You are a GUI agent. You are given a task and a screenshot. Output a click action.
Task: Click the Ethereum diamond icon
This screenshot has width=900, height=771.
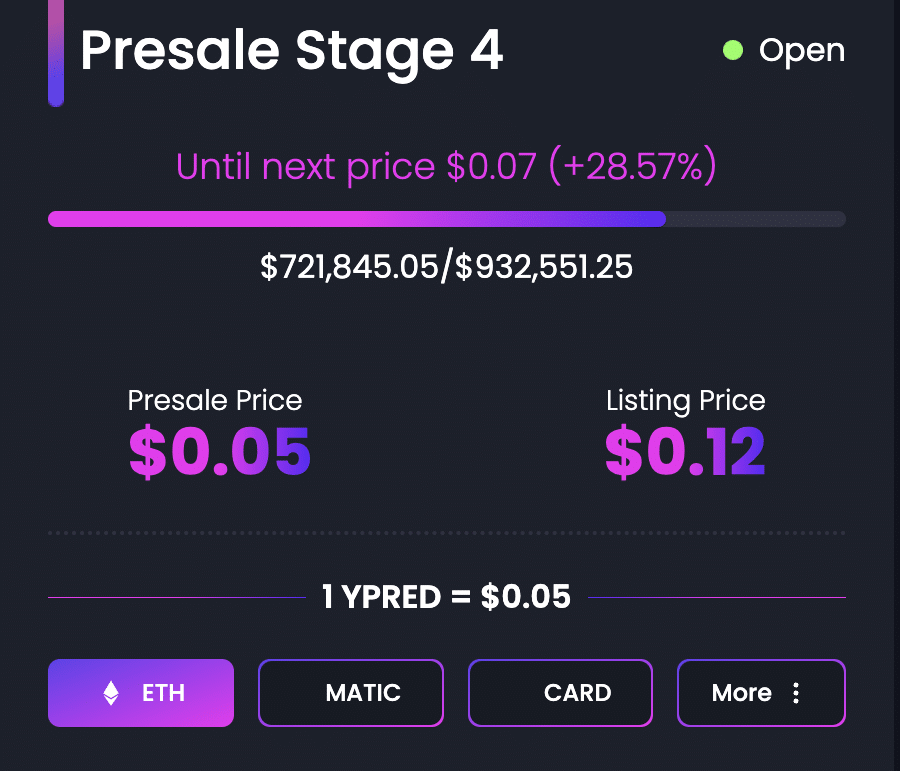(111, 693)
